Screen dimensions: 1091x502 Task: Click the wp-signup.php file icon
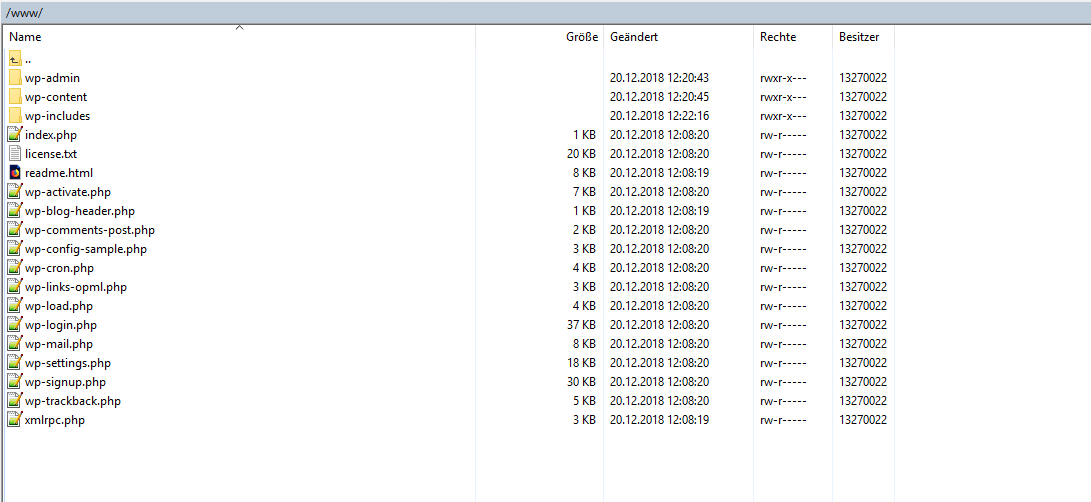pos(15,382)
